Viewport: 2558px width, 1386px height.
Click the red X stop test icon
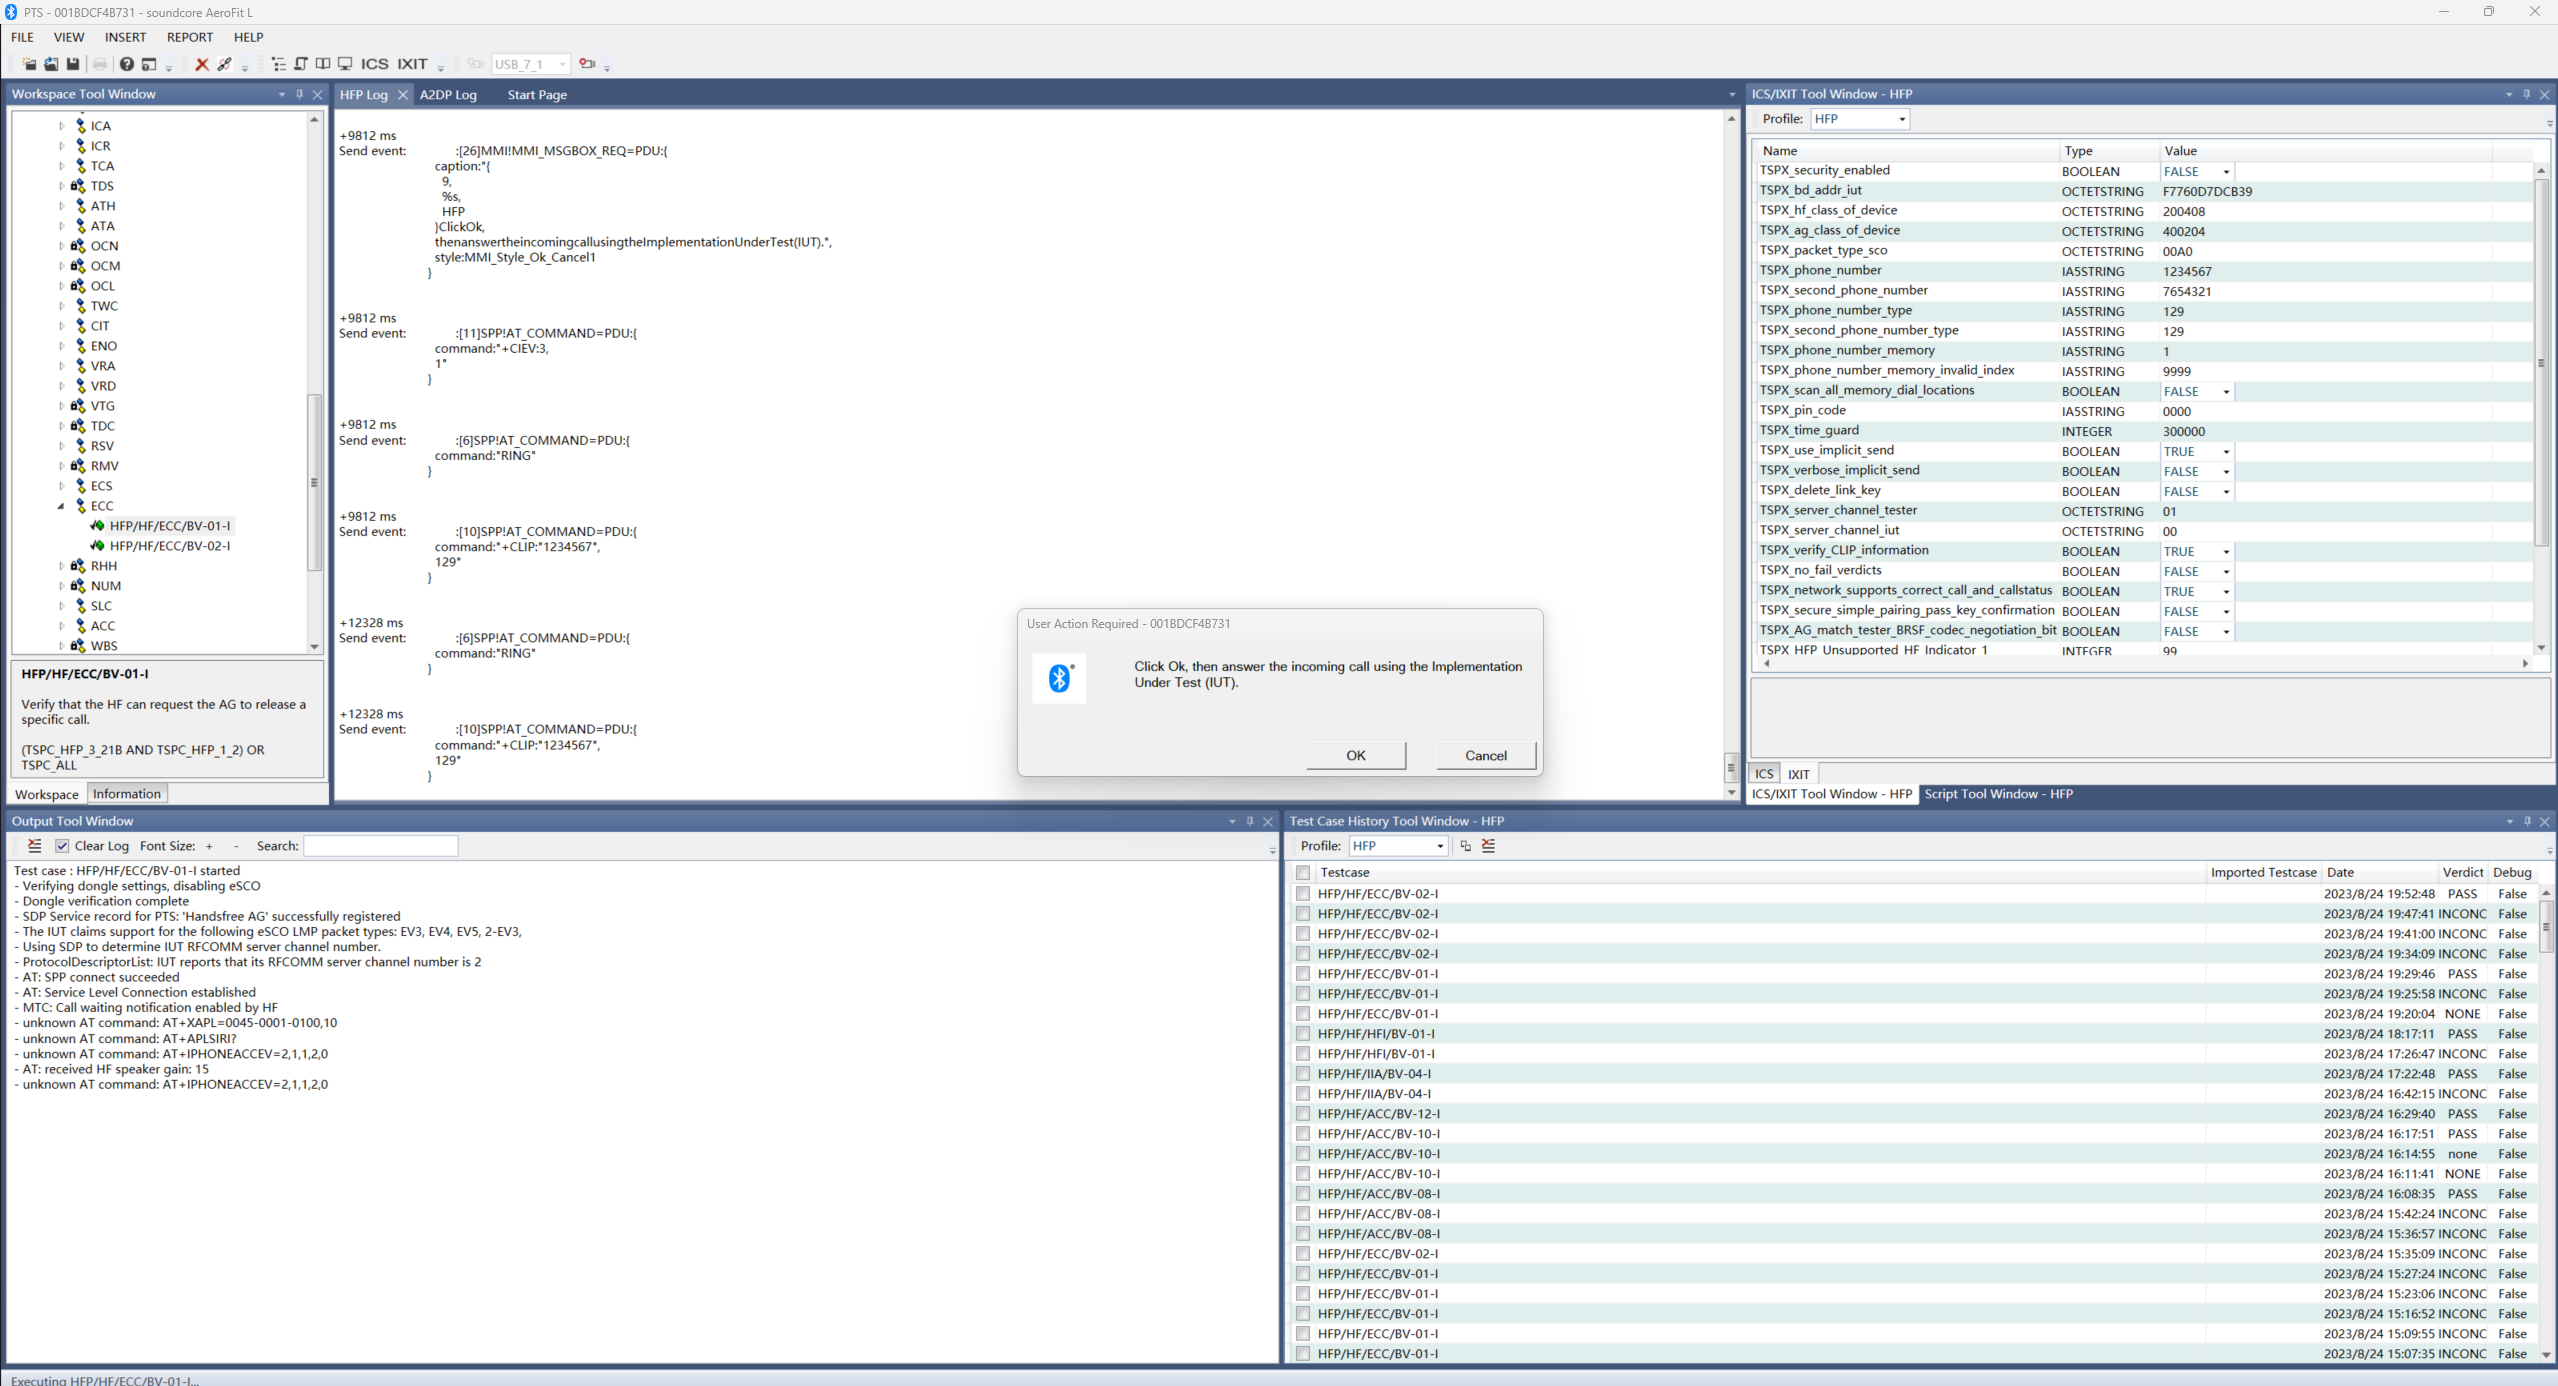pos(201,64)
